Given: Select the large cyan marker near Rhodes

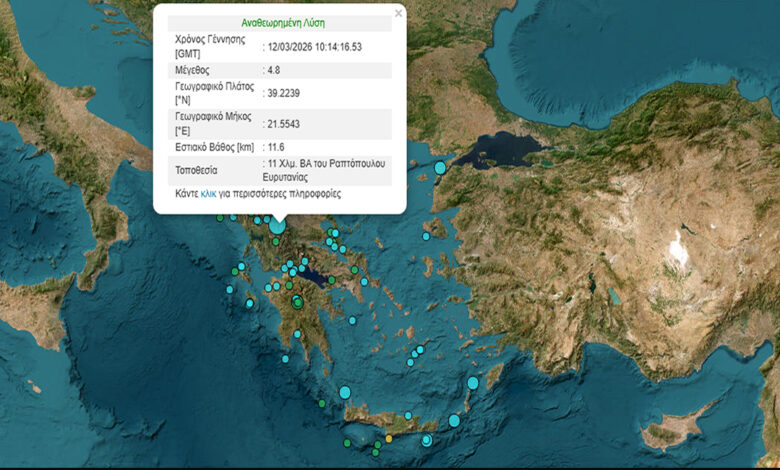Looking at the screenshot, I should click(x=472, y=383).
